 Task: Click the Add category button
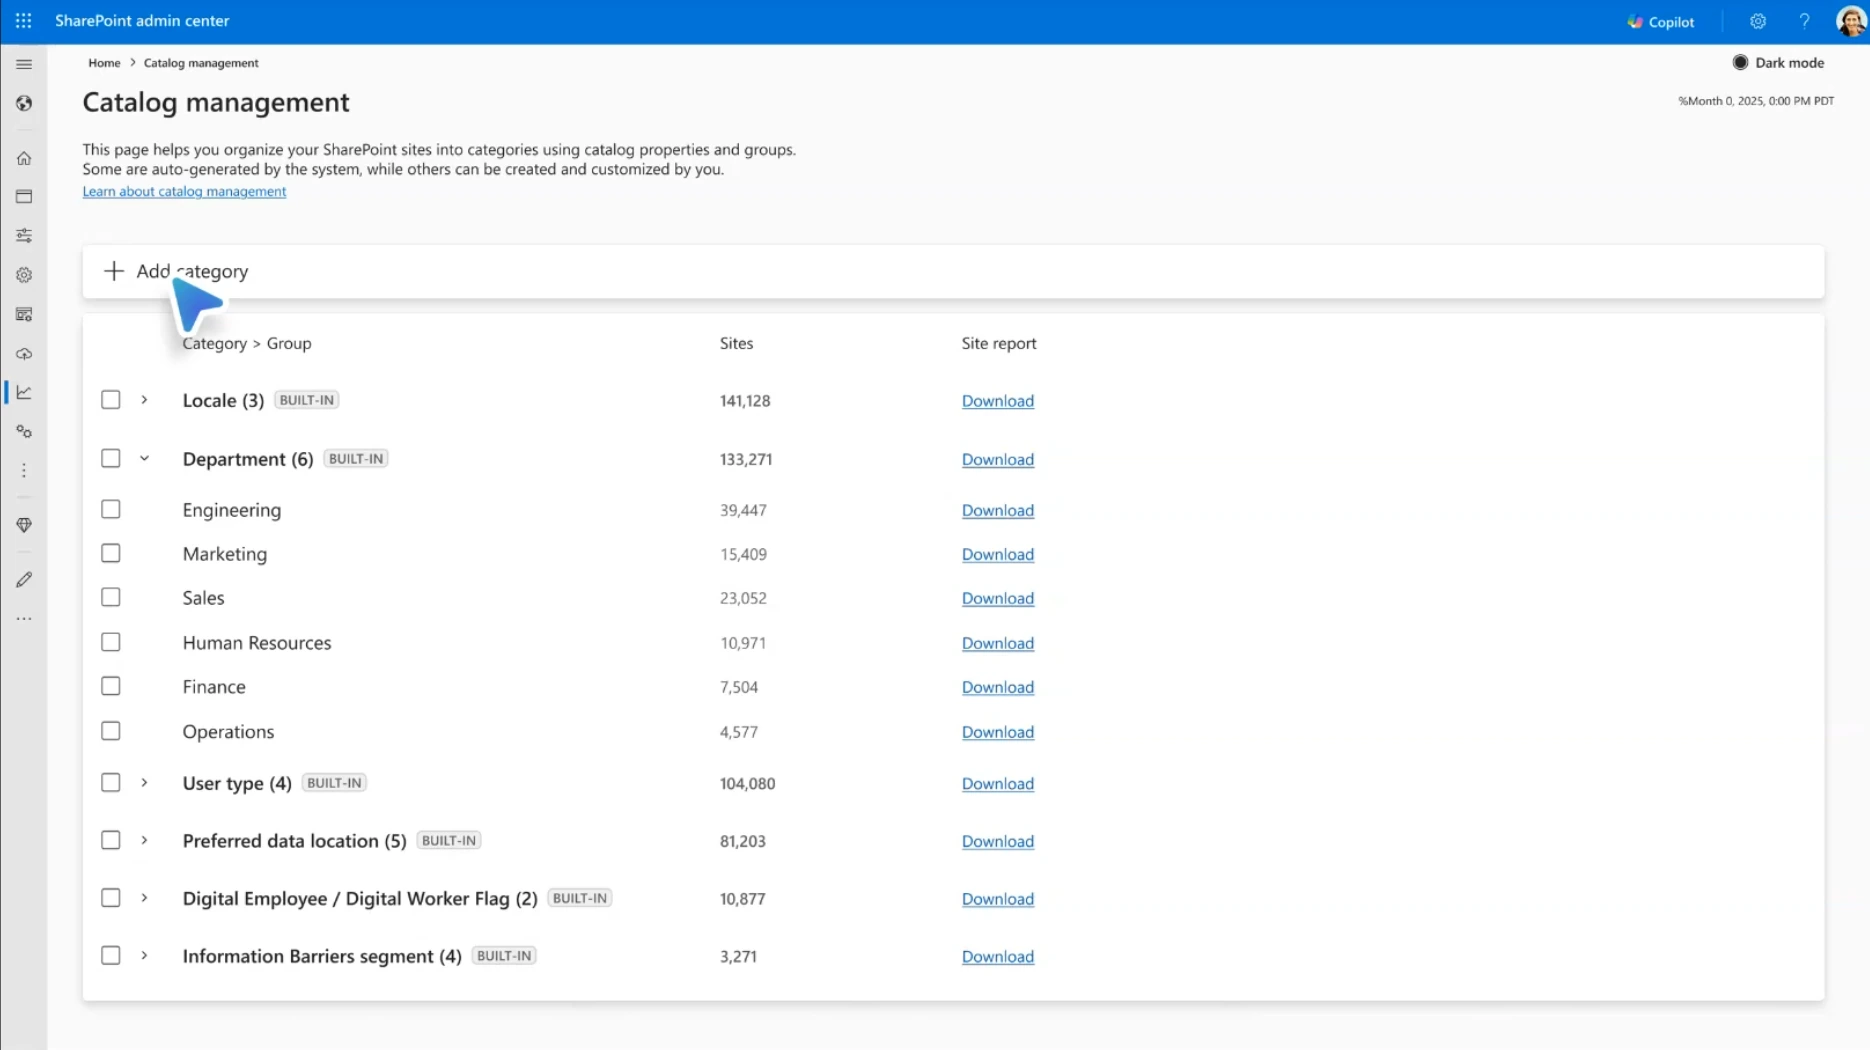click(176, 271)
